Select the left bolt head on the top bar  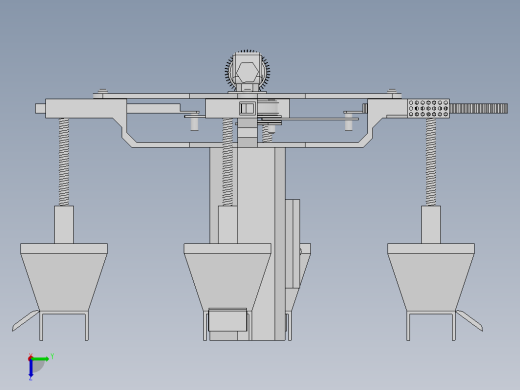(103, 91)
